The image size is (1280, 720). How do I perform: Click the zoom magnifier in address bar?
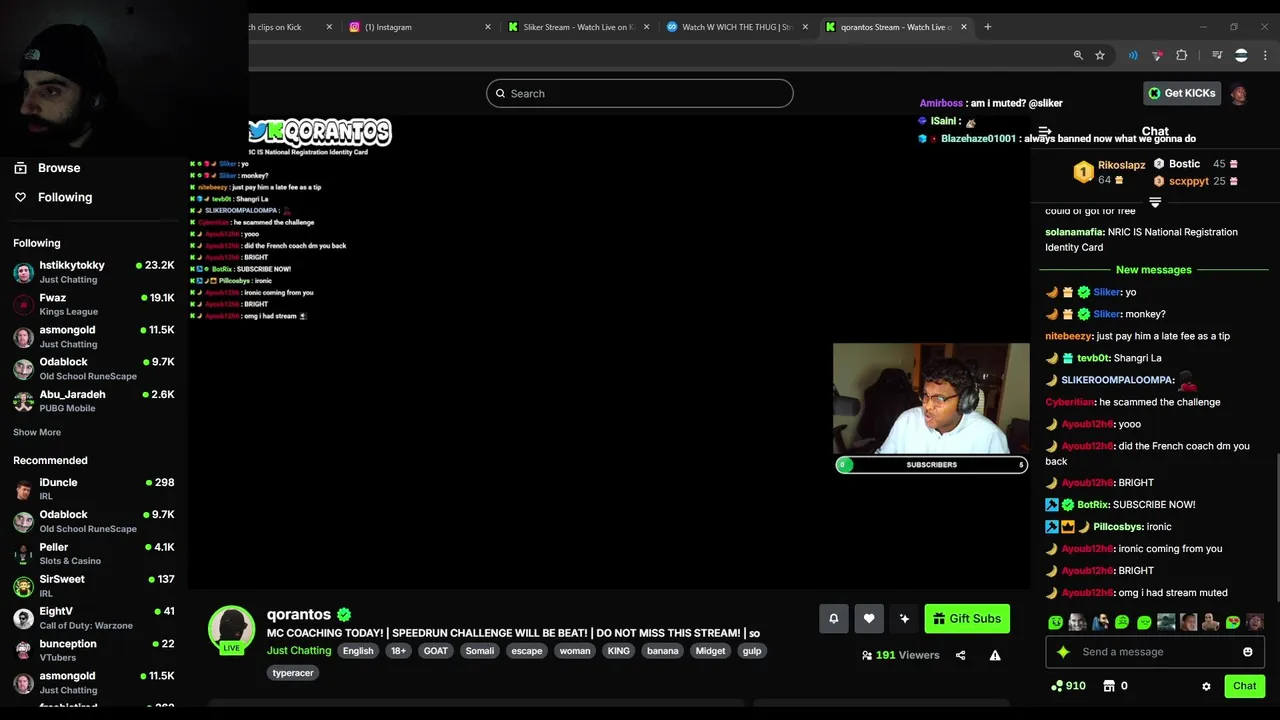[x=1078, y=55]
